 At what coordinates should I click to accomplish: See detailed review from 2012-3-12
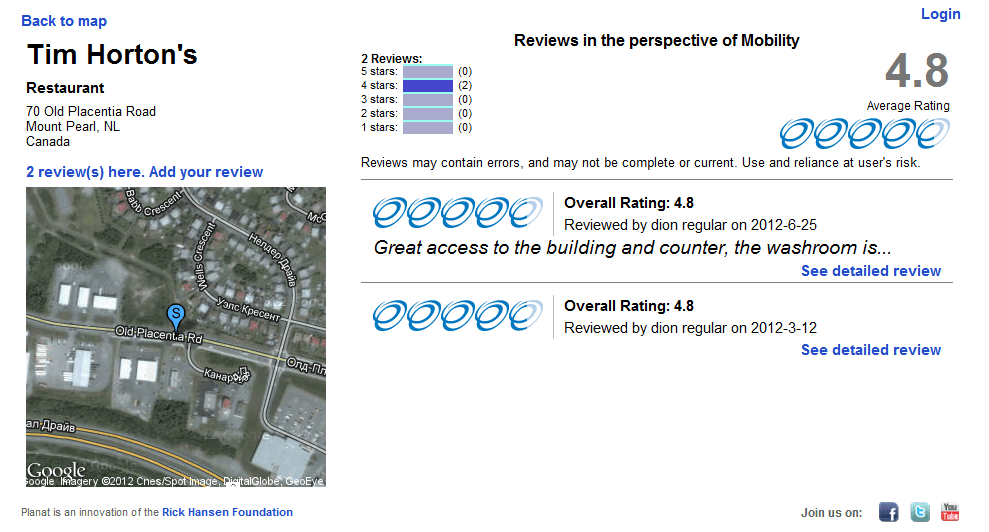(x=870, y=350)
